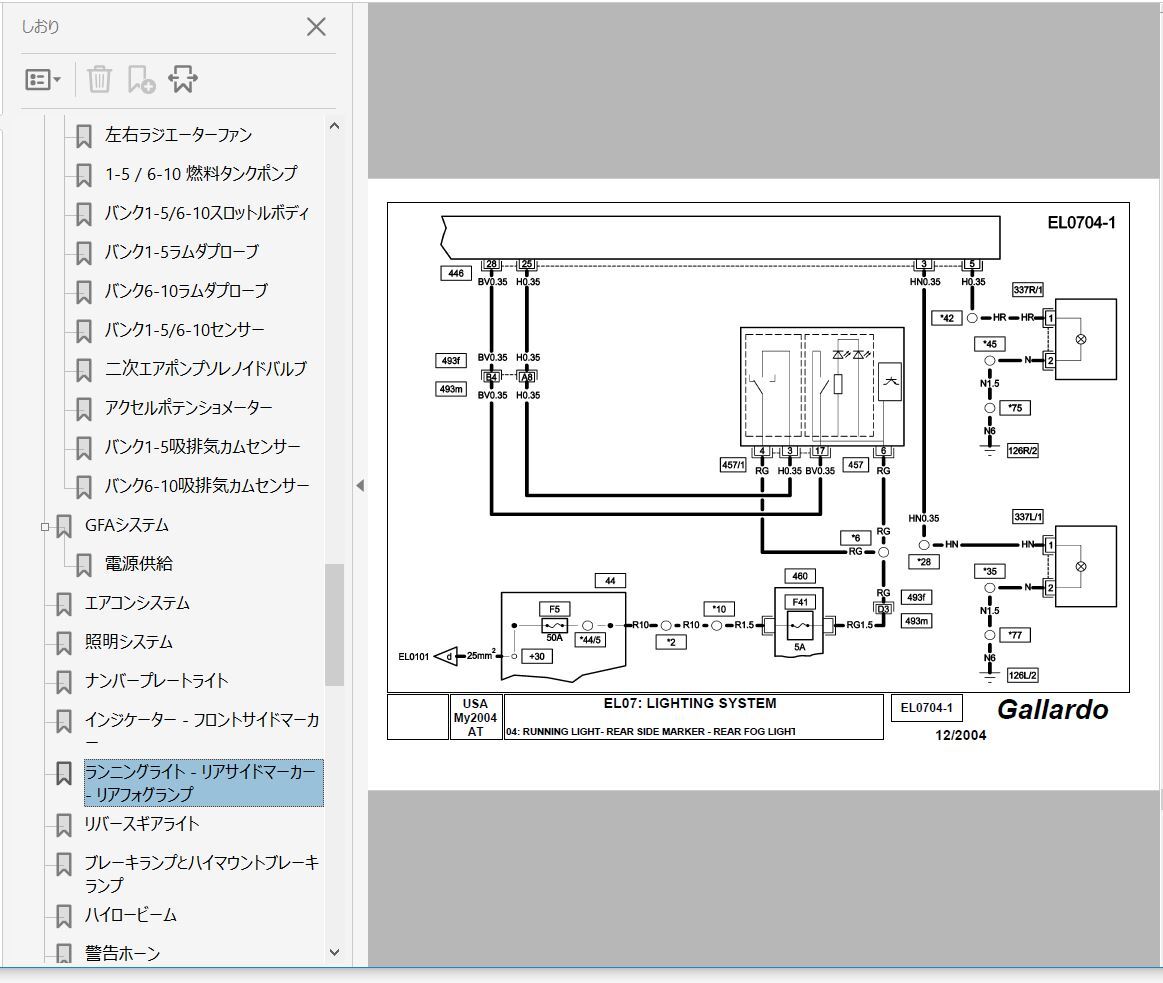Click the F41 fuse label in the diagram
The width and height of the screenshot is (1163, 983).
pyautogui.click(x=800, y=602)
